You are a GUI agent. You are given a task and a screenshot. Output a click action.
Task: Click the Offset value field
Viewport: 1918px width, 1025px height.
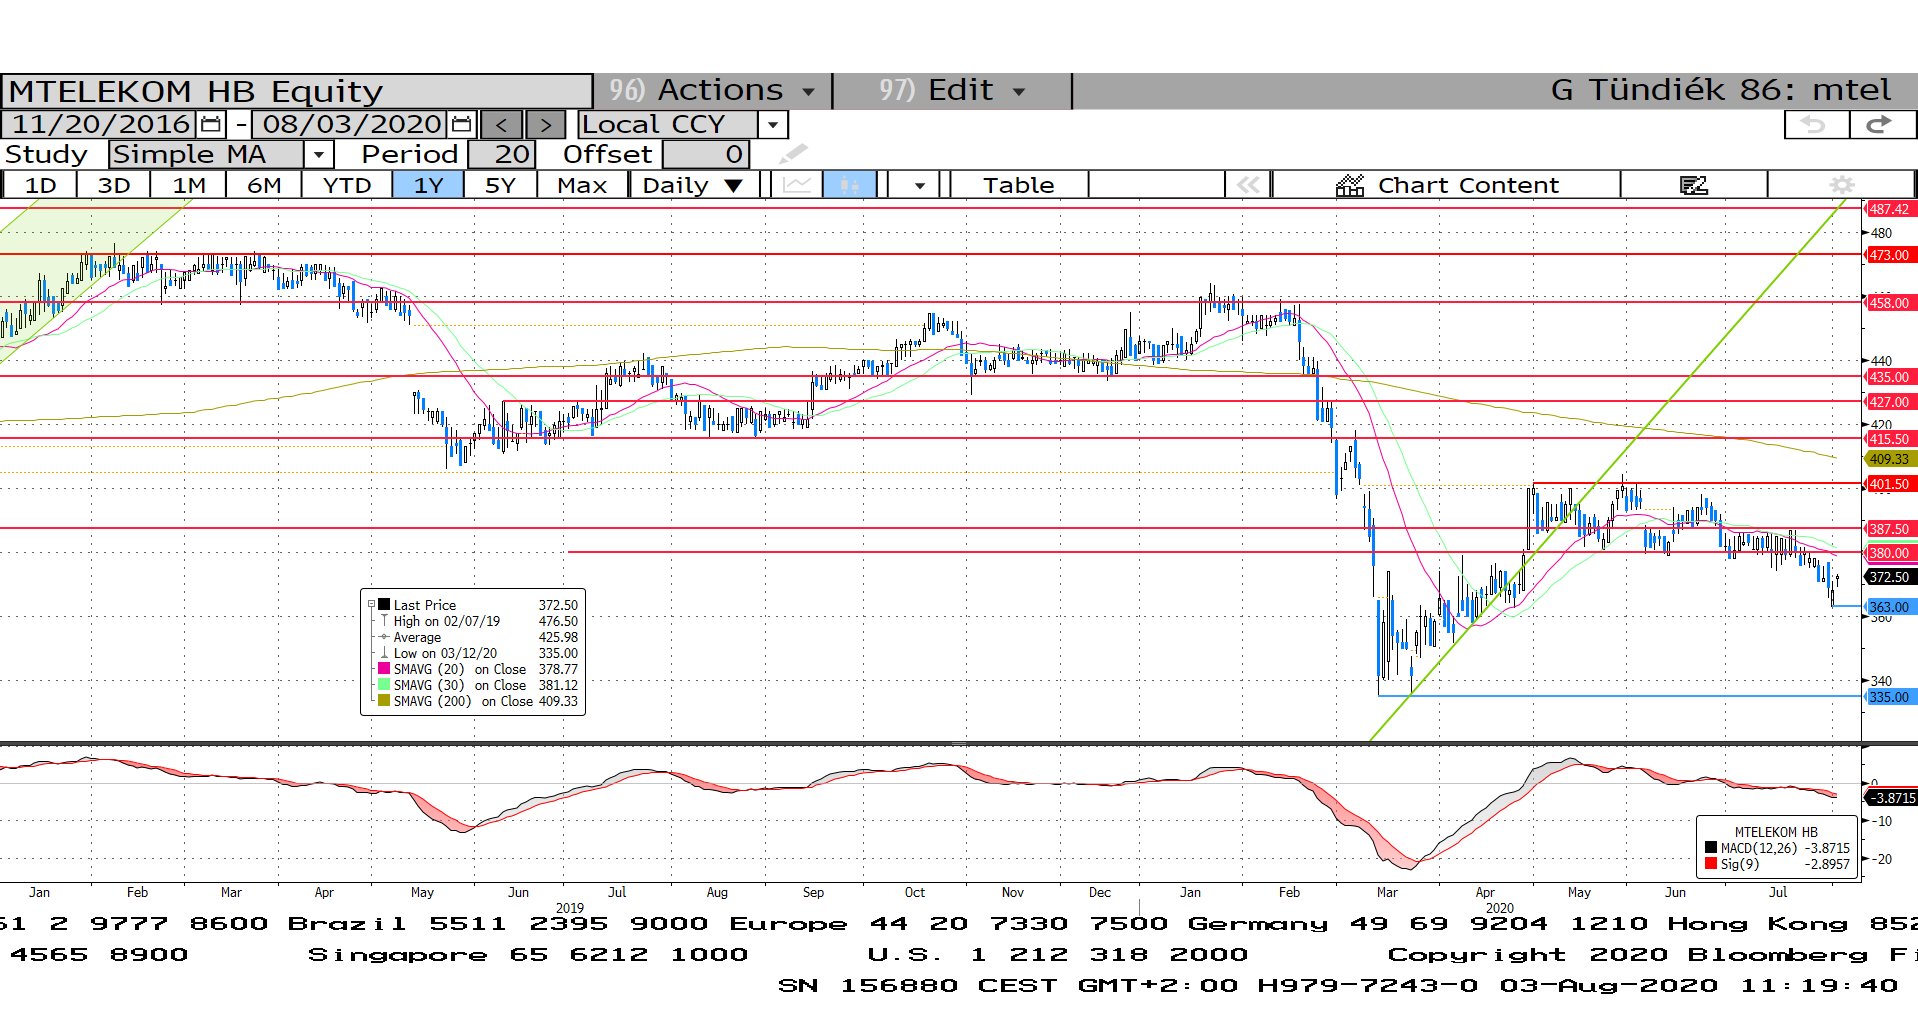pyautogui.click(x=706, y=154)
